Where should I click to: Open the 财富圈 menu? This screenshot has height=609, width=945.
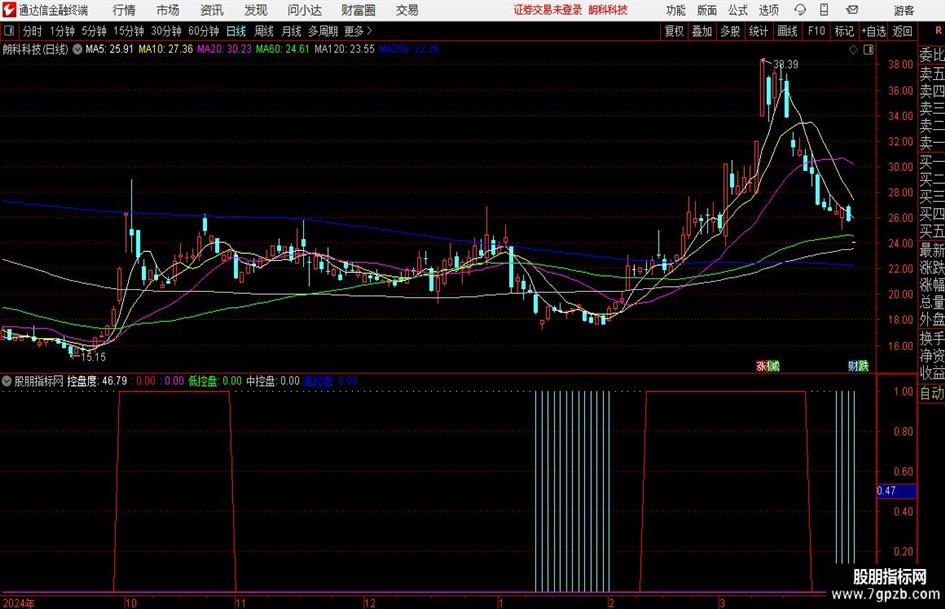358,10
